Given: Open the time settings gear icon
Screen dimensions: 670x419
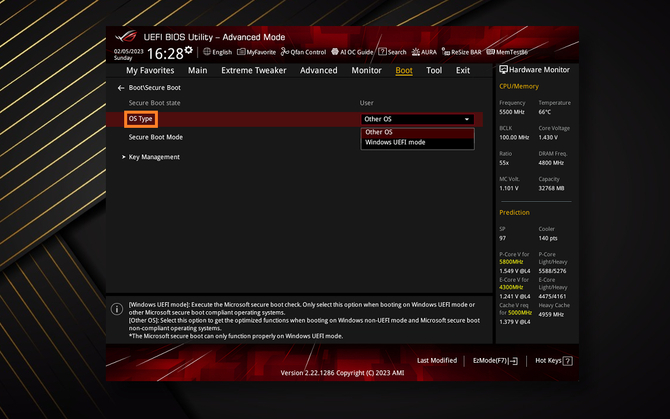Looking at the screenshot, I should point(188,51).
